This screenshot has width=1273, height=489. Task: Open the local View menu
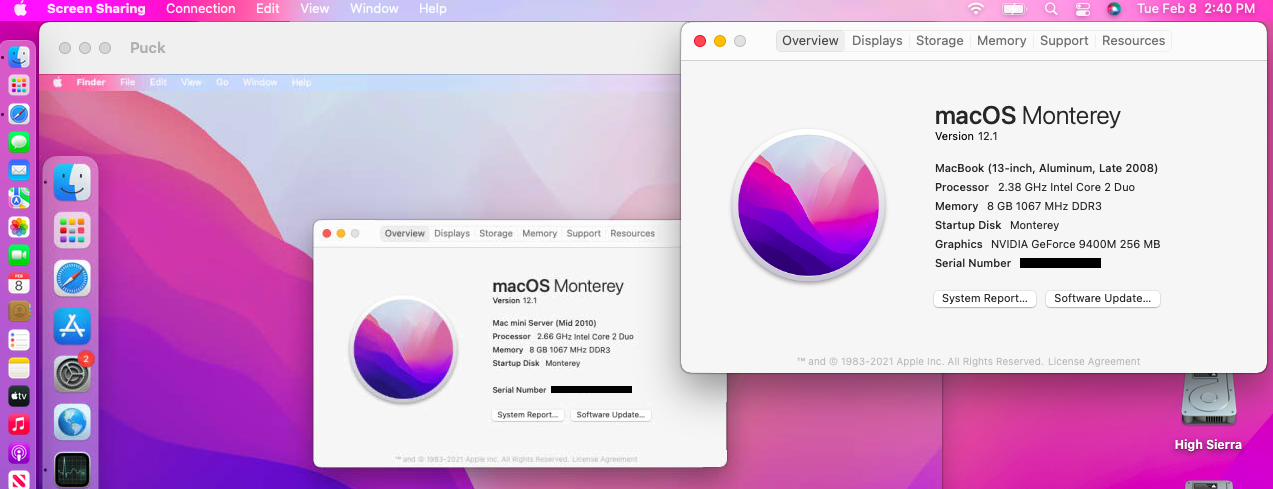tap(315, 9)
